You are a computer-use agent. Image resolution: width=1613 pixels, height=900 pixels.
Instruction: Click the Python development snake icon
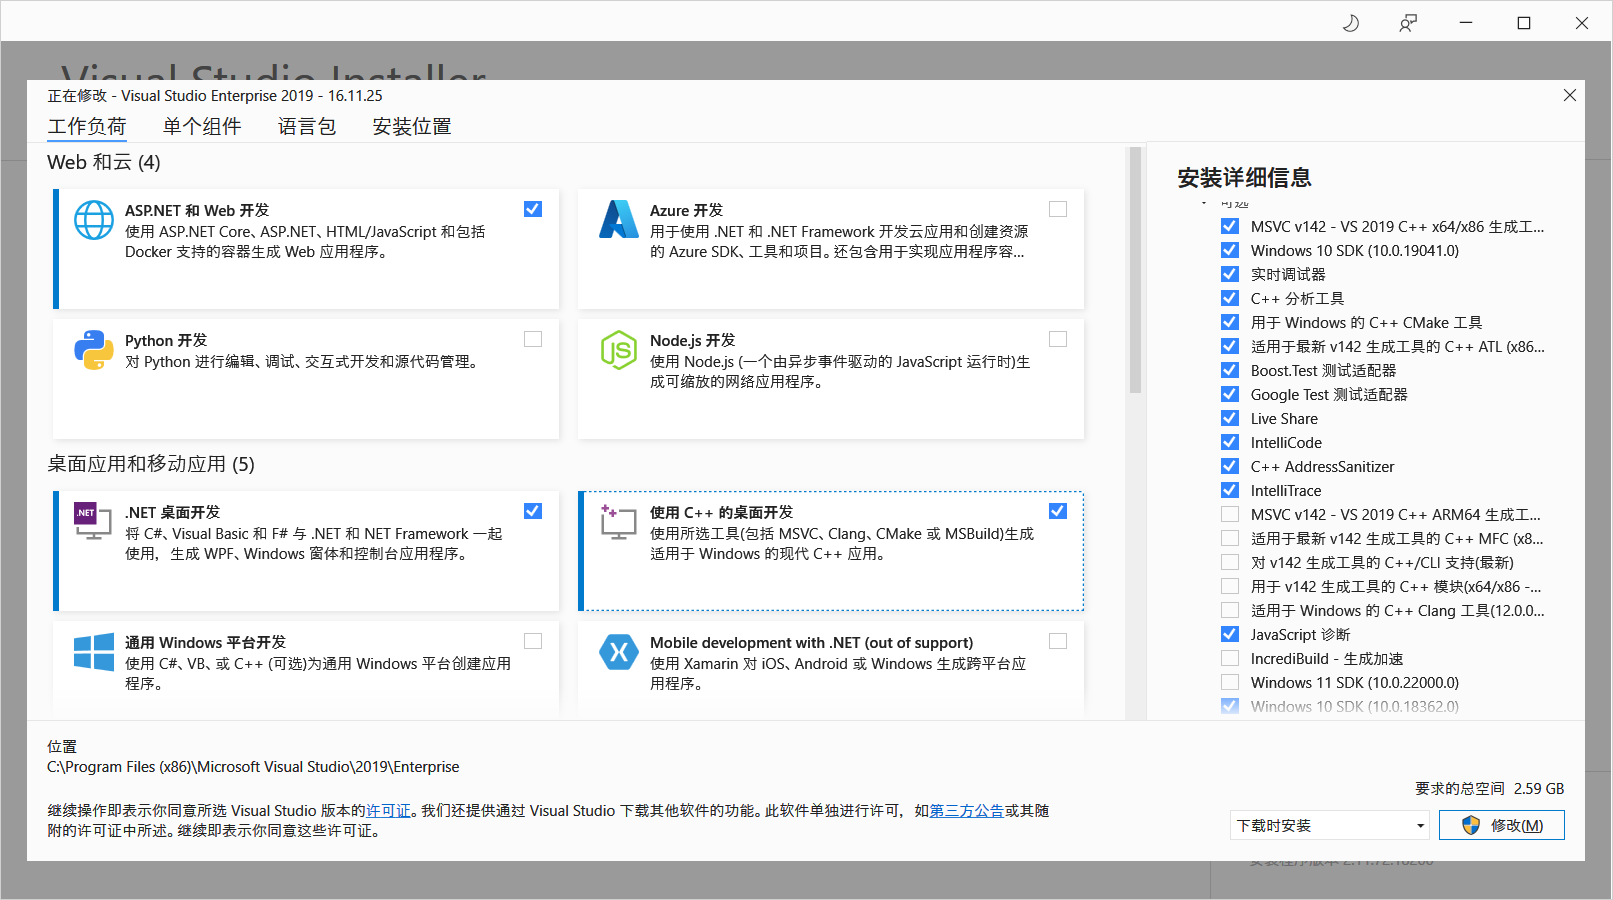coord(94,350)
